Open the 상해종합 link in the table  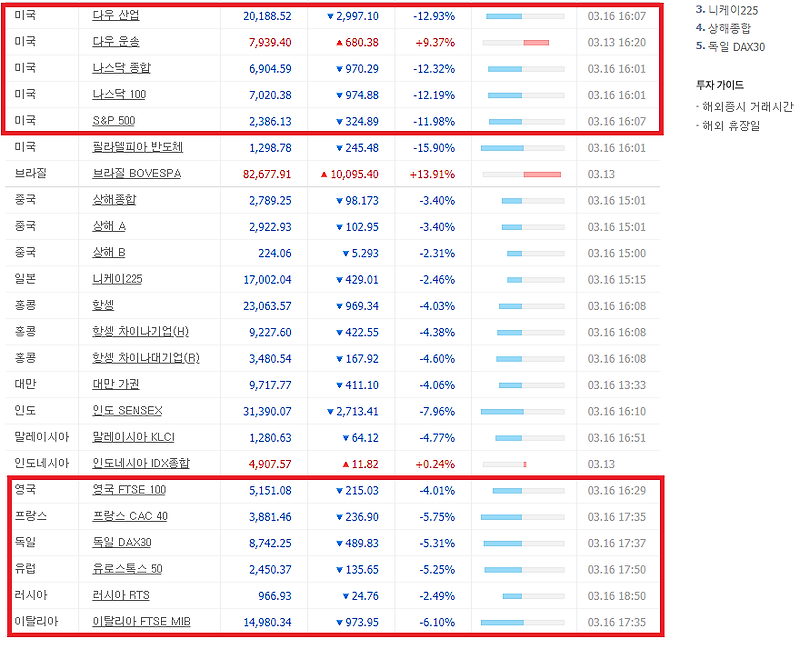[x=114, y=200]
